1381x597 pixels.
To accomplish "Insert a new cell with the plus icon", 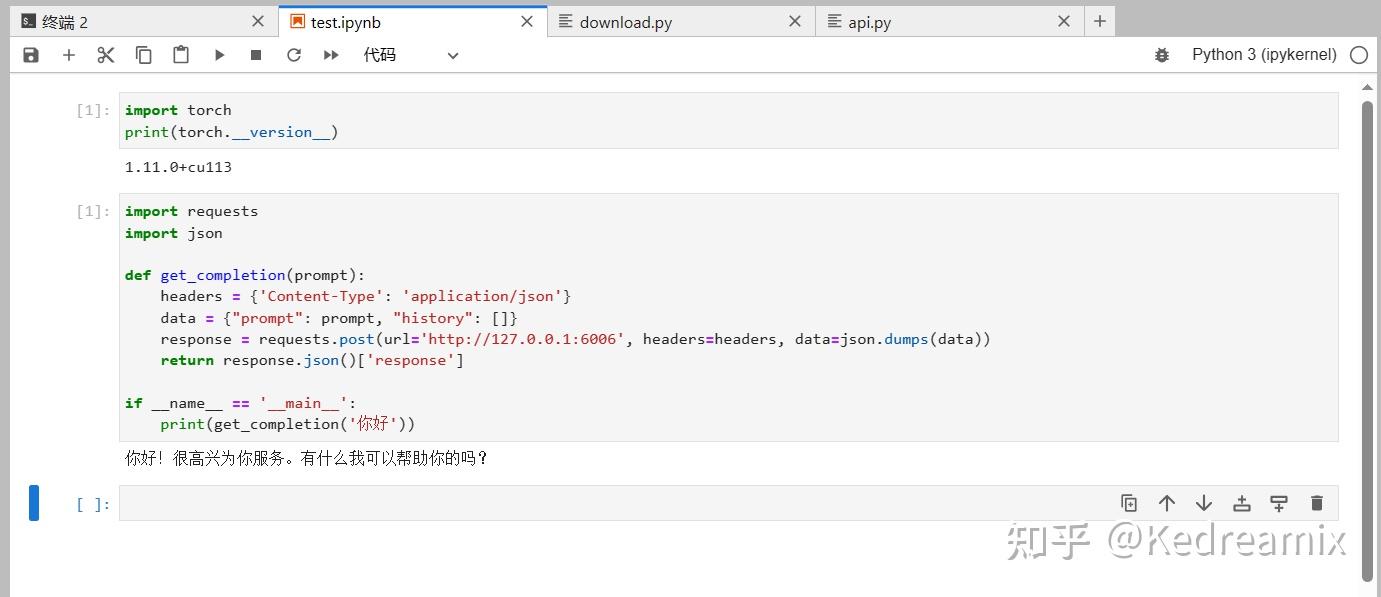I will click(68, 55).
